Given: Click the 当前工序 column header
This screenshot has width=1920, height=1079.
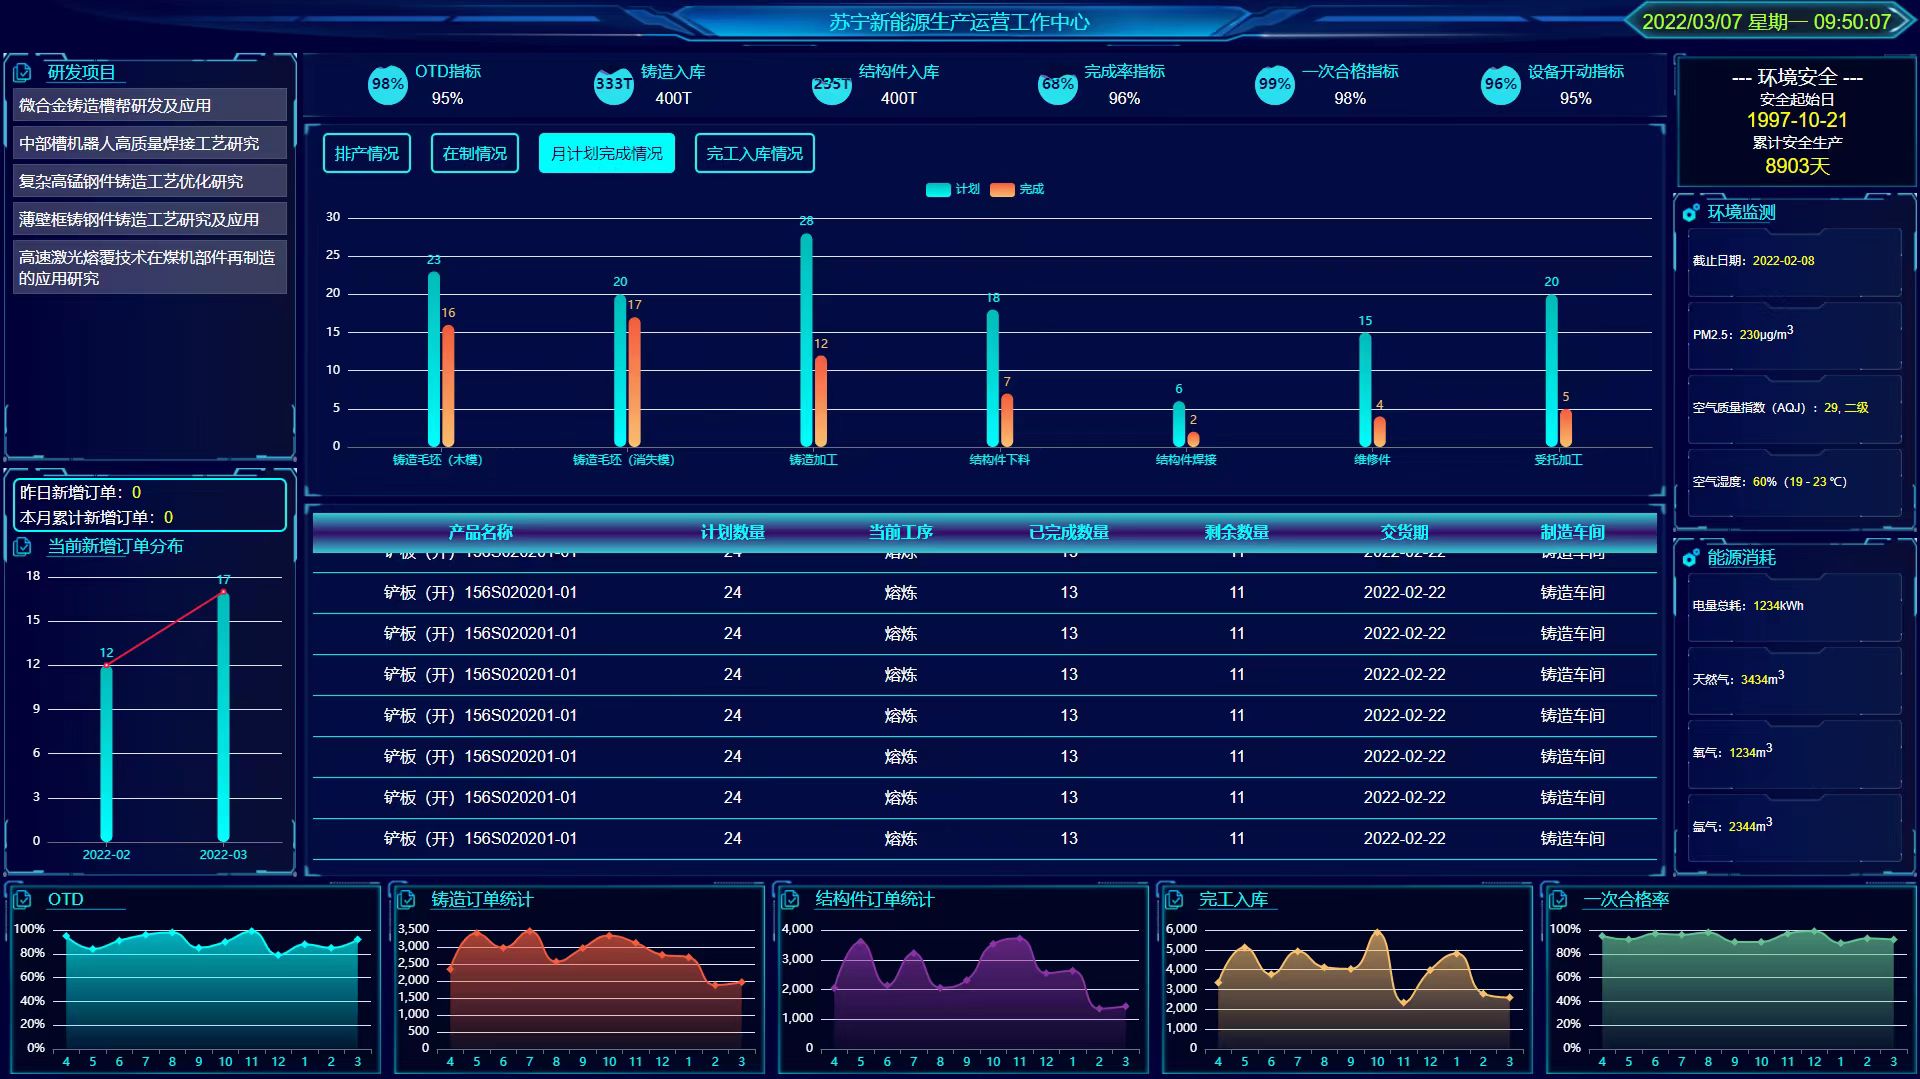Looking at the screenshot, I should pos(901,532).
